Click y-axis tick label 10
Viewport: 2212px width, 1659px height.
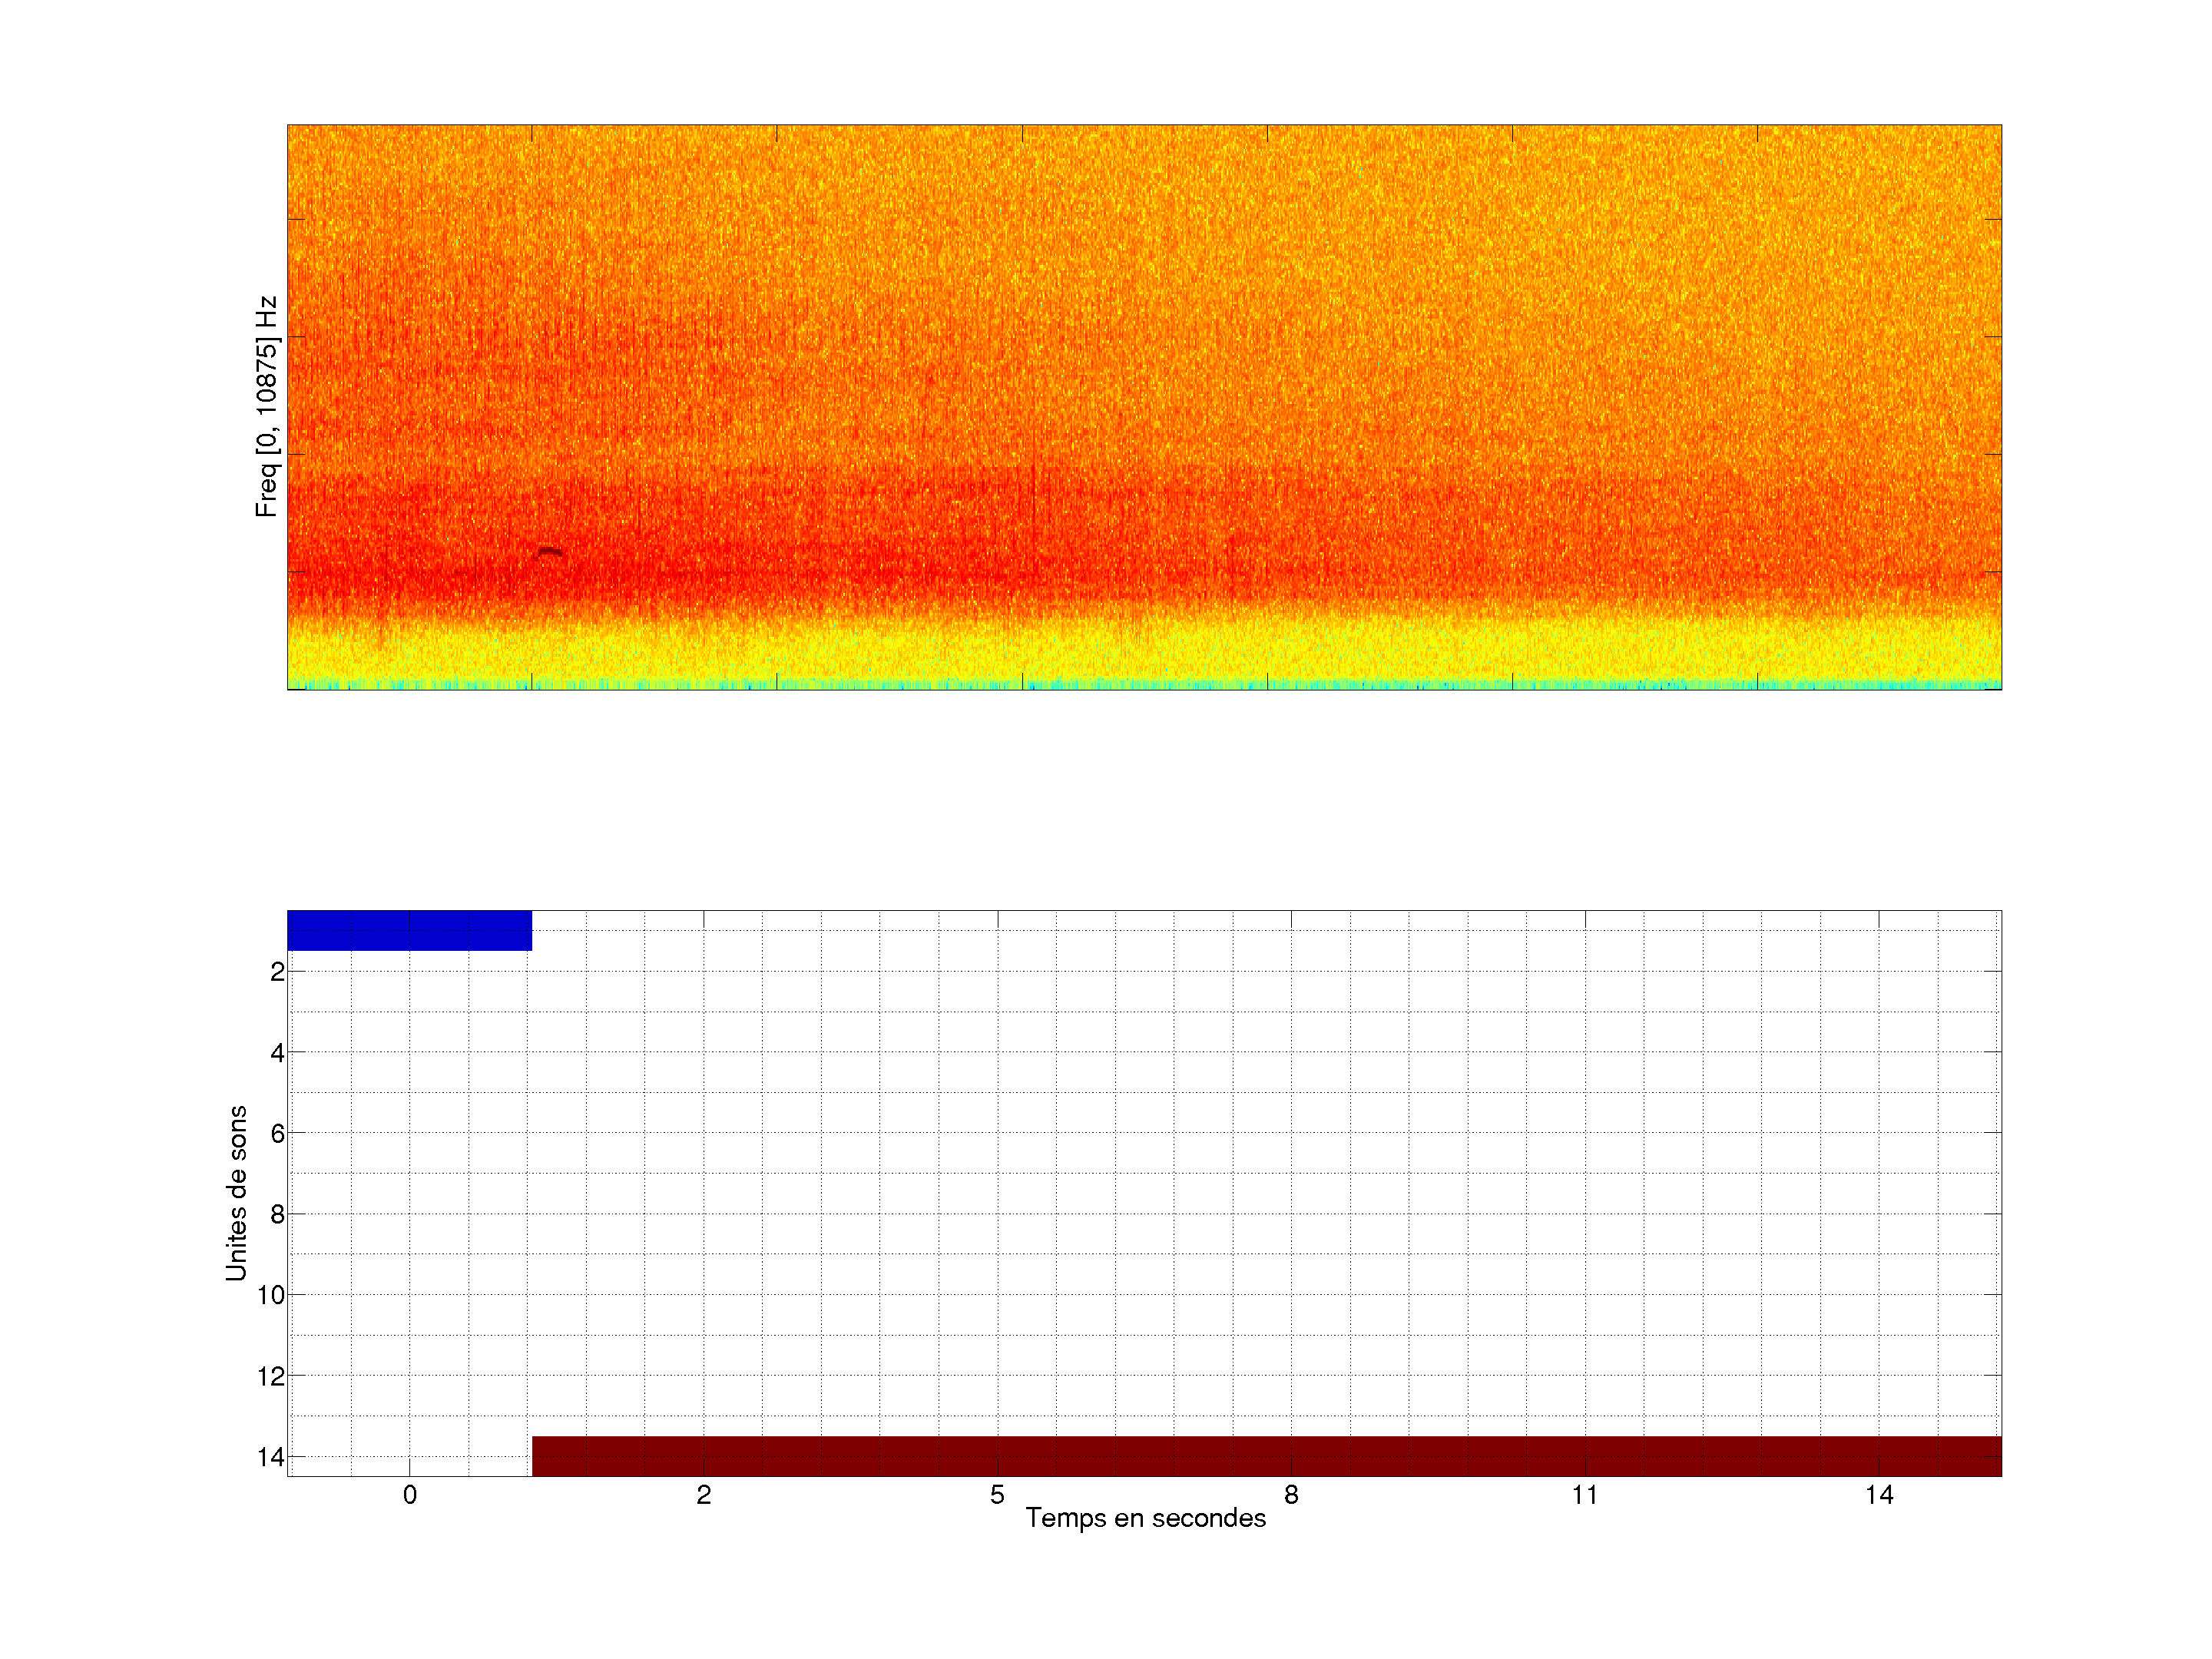pos(271,1296)
